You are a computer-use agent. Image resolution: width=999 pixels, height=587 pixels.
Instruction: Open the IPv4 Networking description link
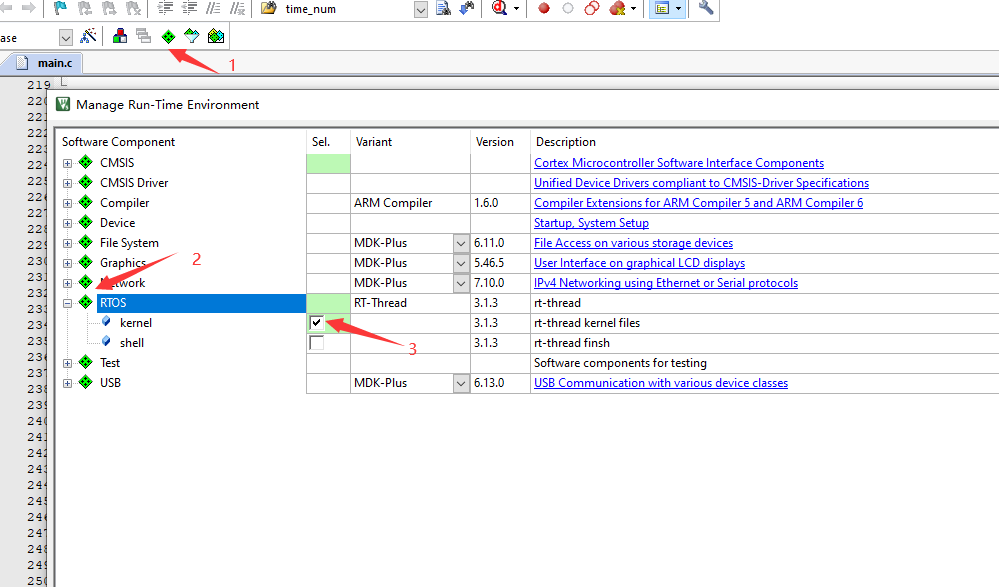coord(666,283)
